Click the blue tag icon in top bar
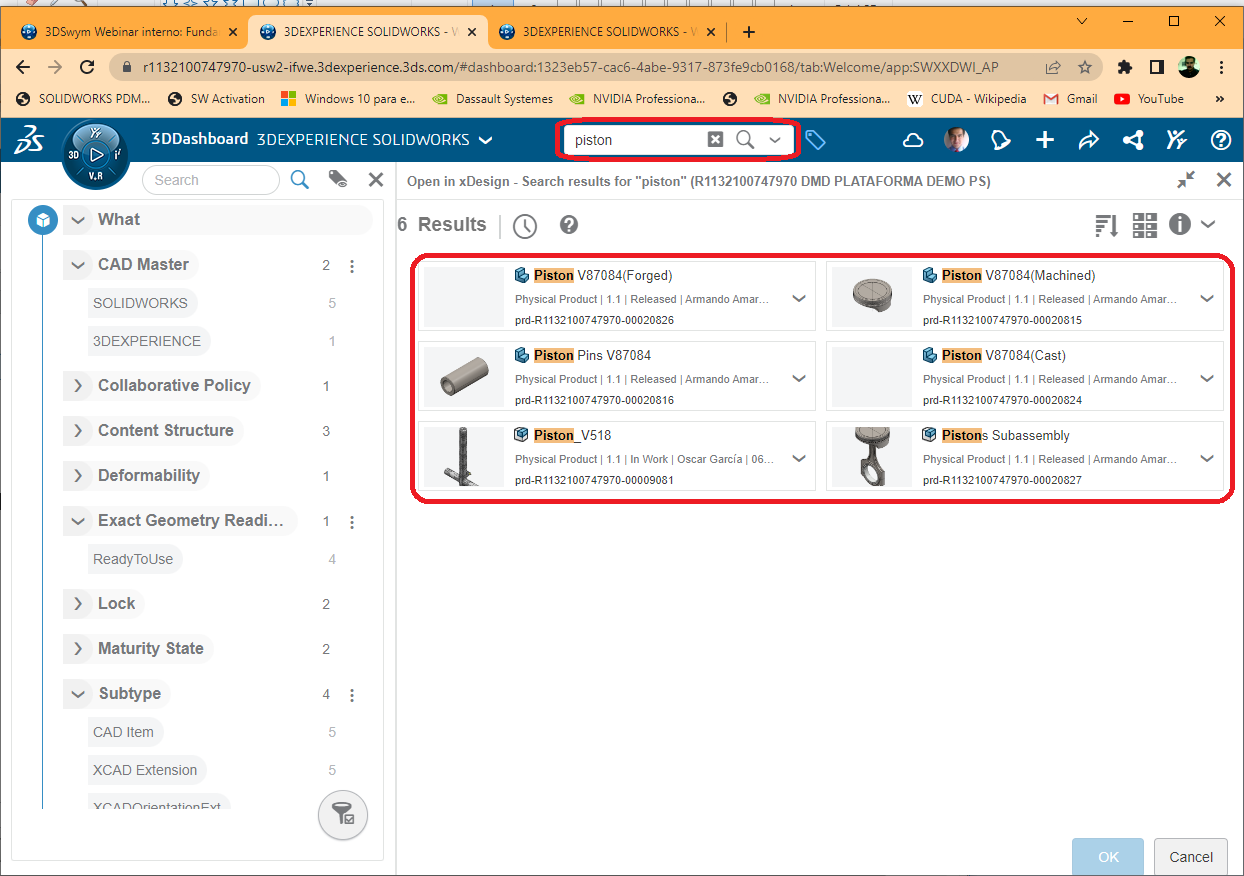This screenshot has height=876, width=1244. point(816,141)
